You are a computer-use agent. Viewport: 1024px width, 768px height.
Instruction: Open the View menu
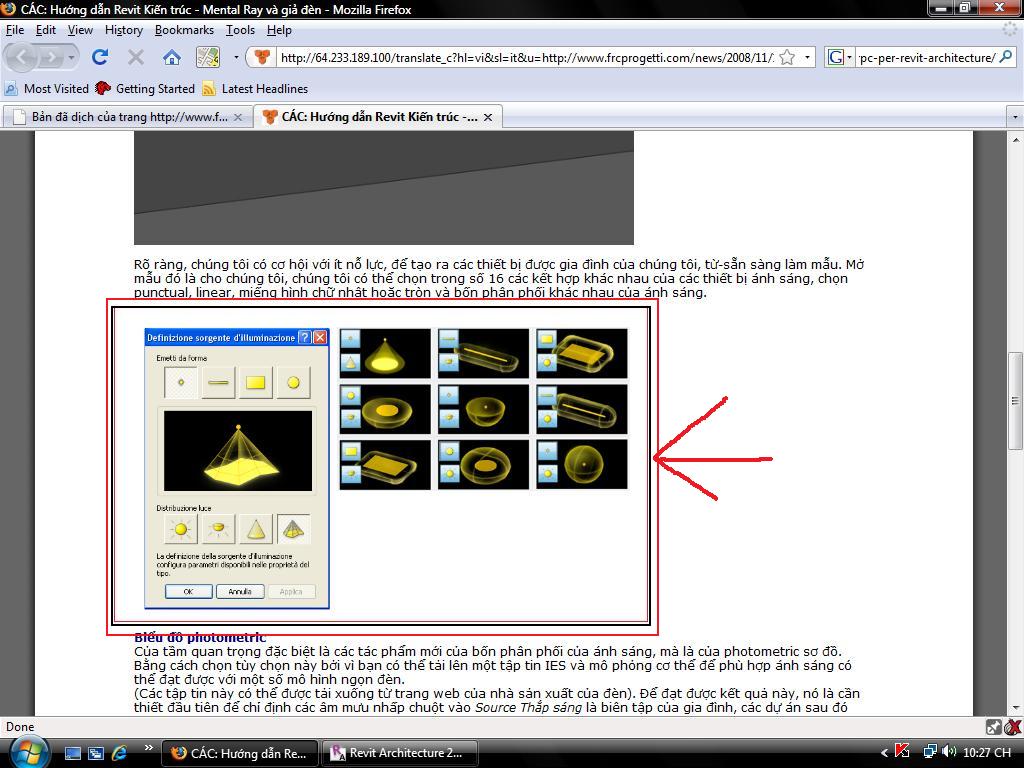(80, 30)
